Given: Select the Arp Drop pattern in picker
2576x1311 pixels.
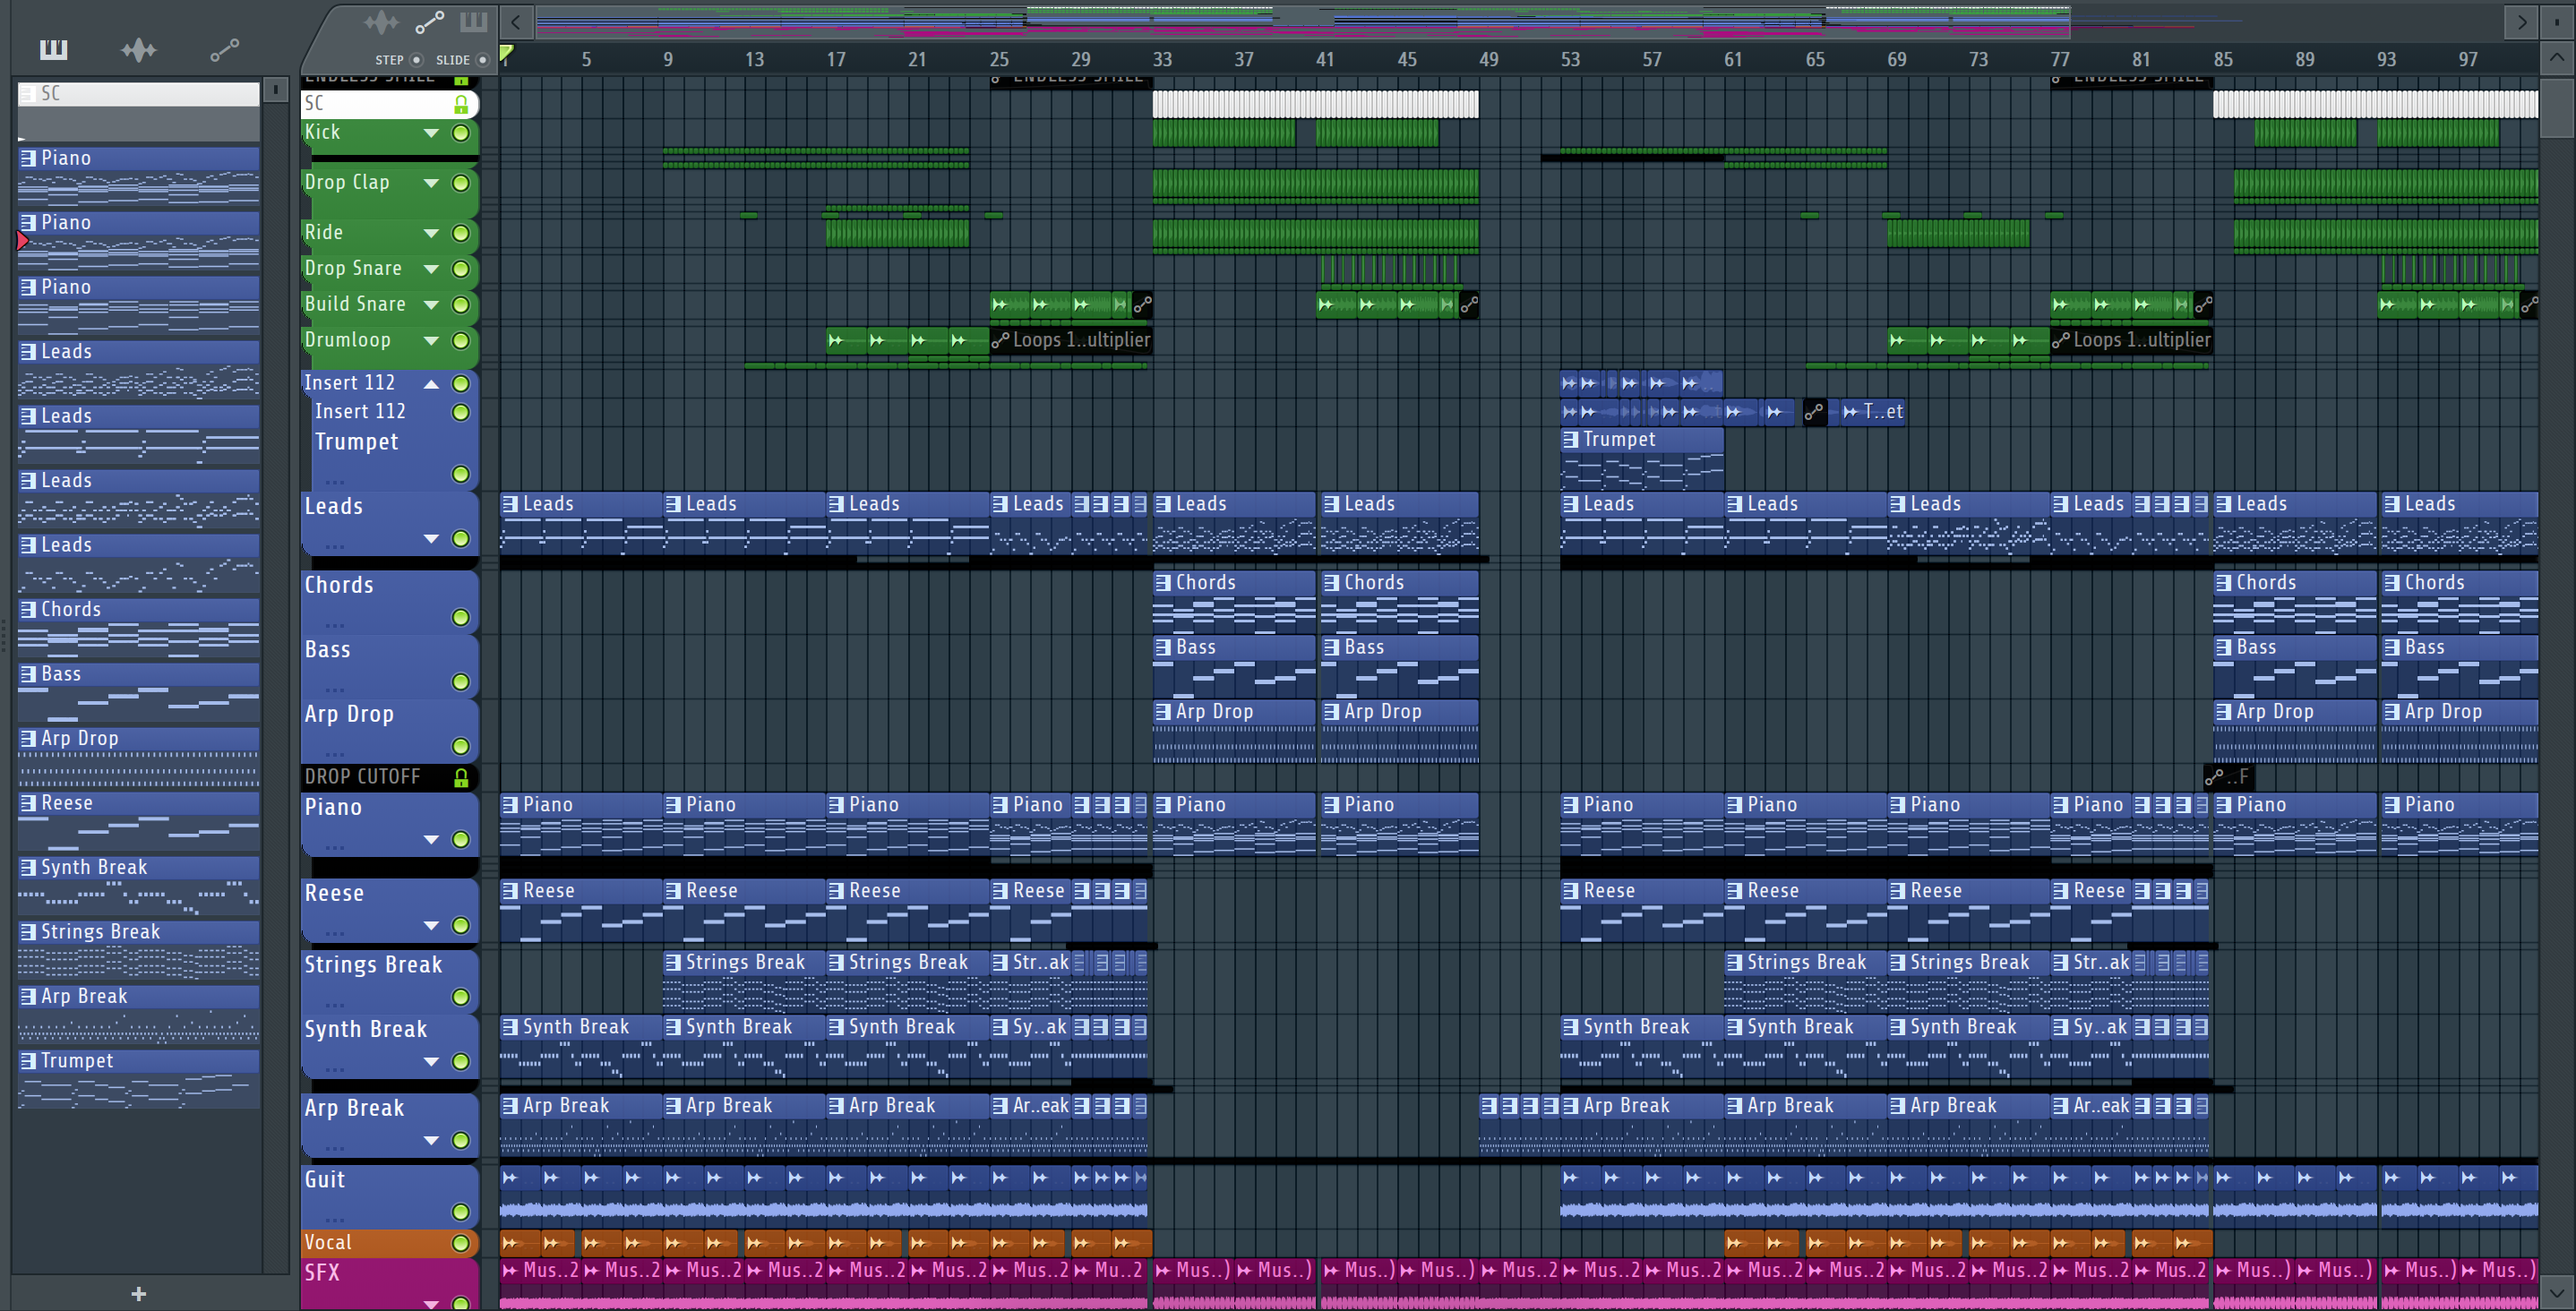Looking at the screenshot, I should tap(139, 757).
